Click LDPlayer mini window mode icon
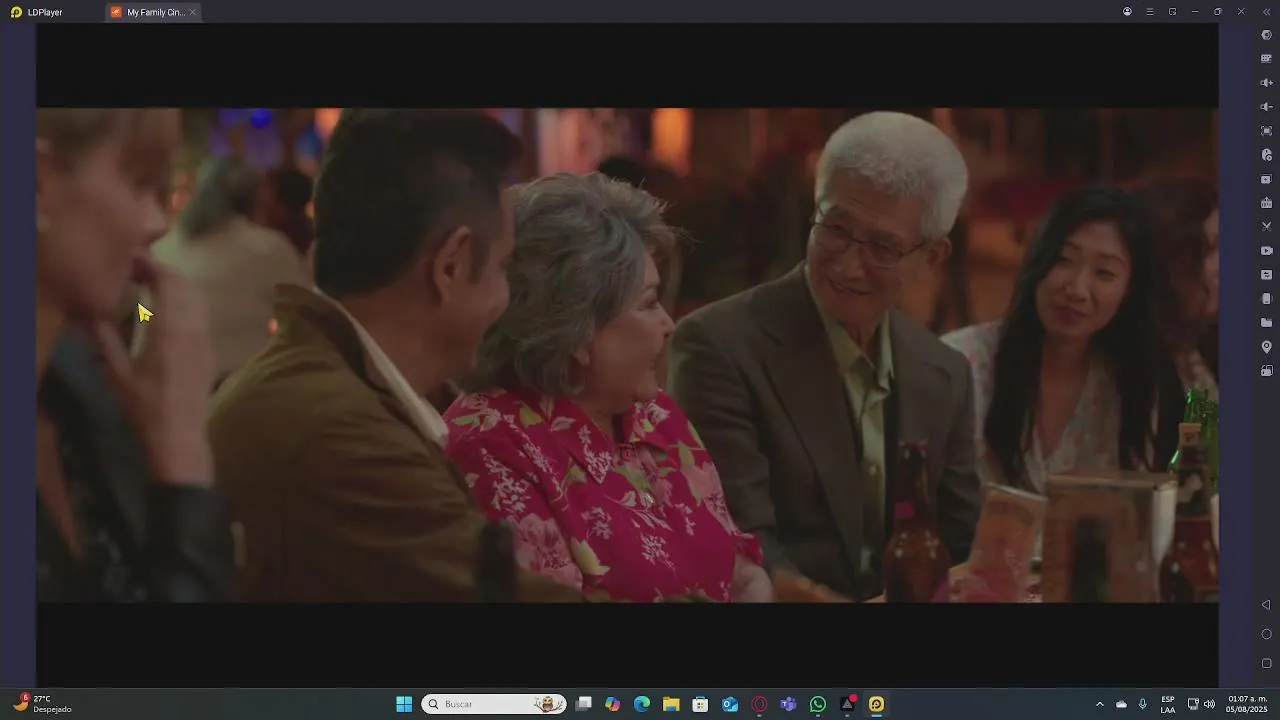This screenshot has height=720, width=1280. 1172,12
